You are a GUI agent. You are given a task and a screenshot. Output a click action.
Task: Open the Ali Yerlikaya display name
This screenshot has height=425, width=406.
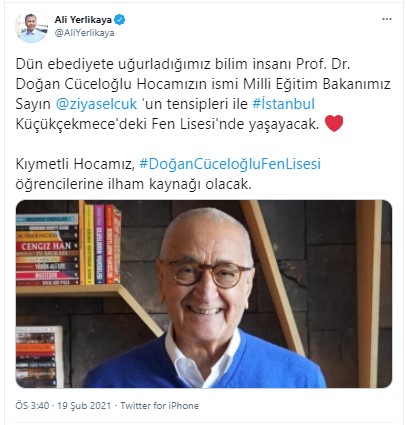[x=83, y=20]
